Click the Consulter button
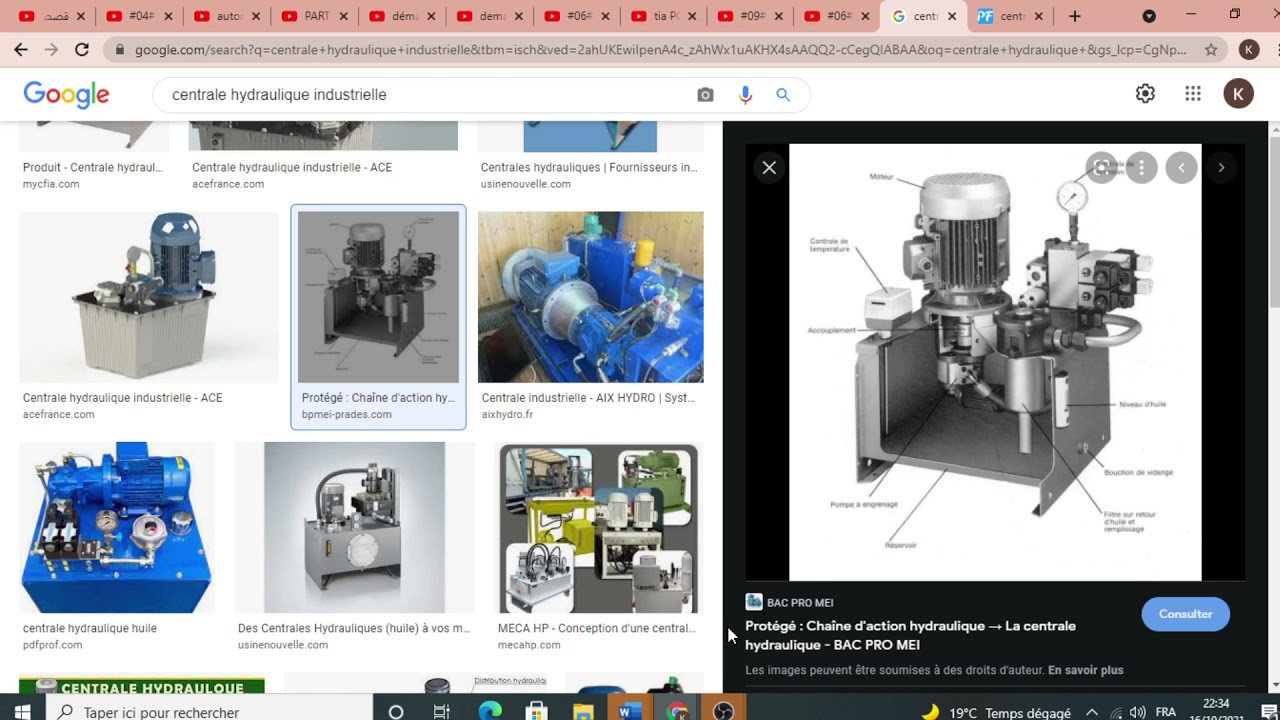 coord(1186,614)
